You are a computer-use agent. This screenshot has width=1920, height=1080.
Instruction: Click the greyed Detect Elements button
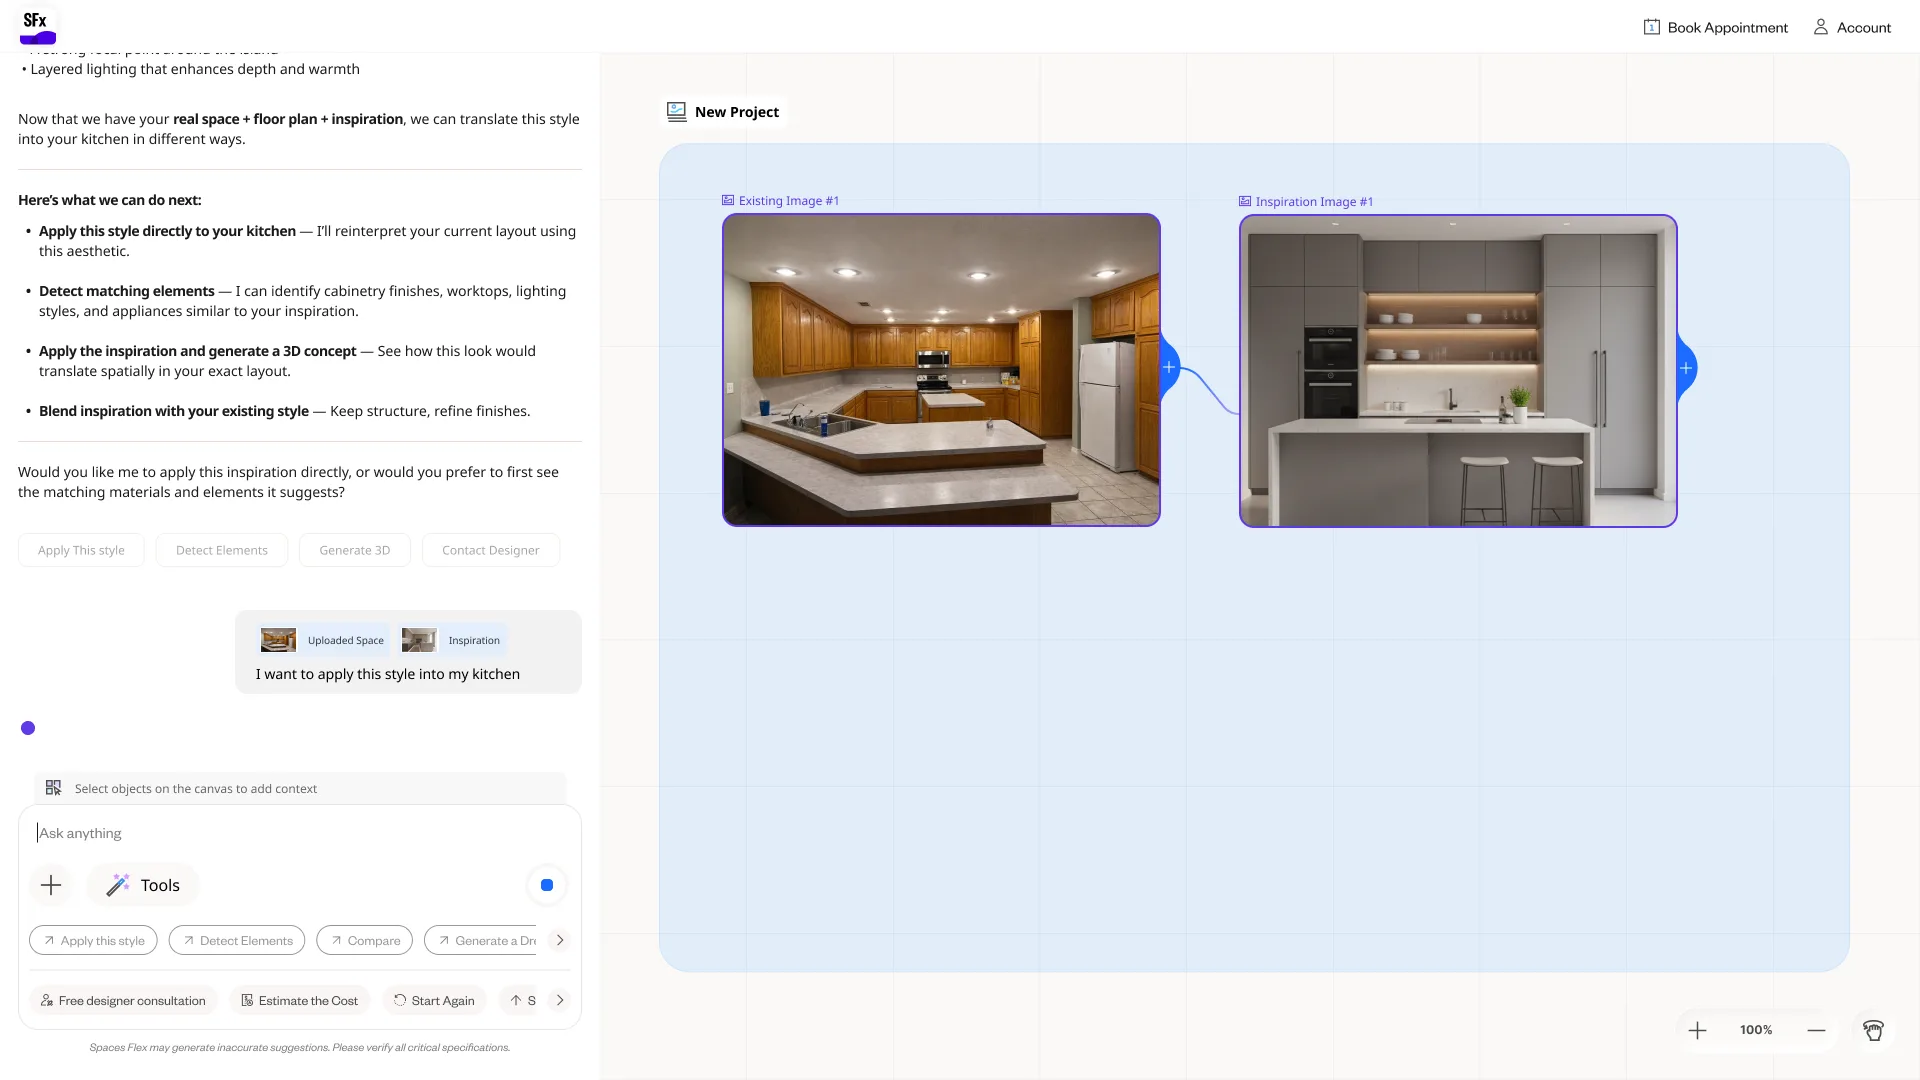tap(222, 550)
